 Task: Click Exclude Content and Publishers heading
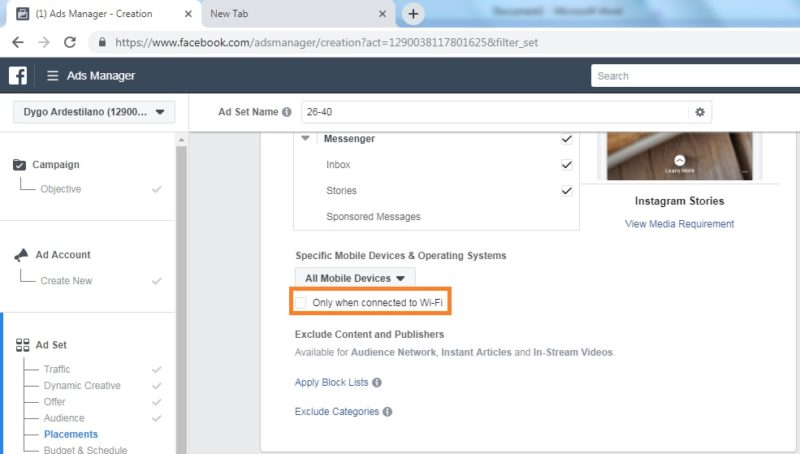[x=369, y=334]
